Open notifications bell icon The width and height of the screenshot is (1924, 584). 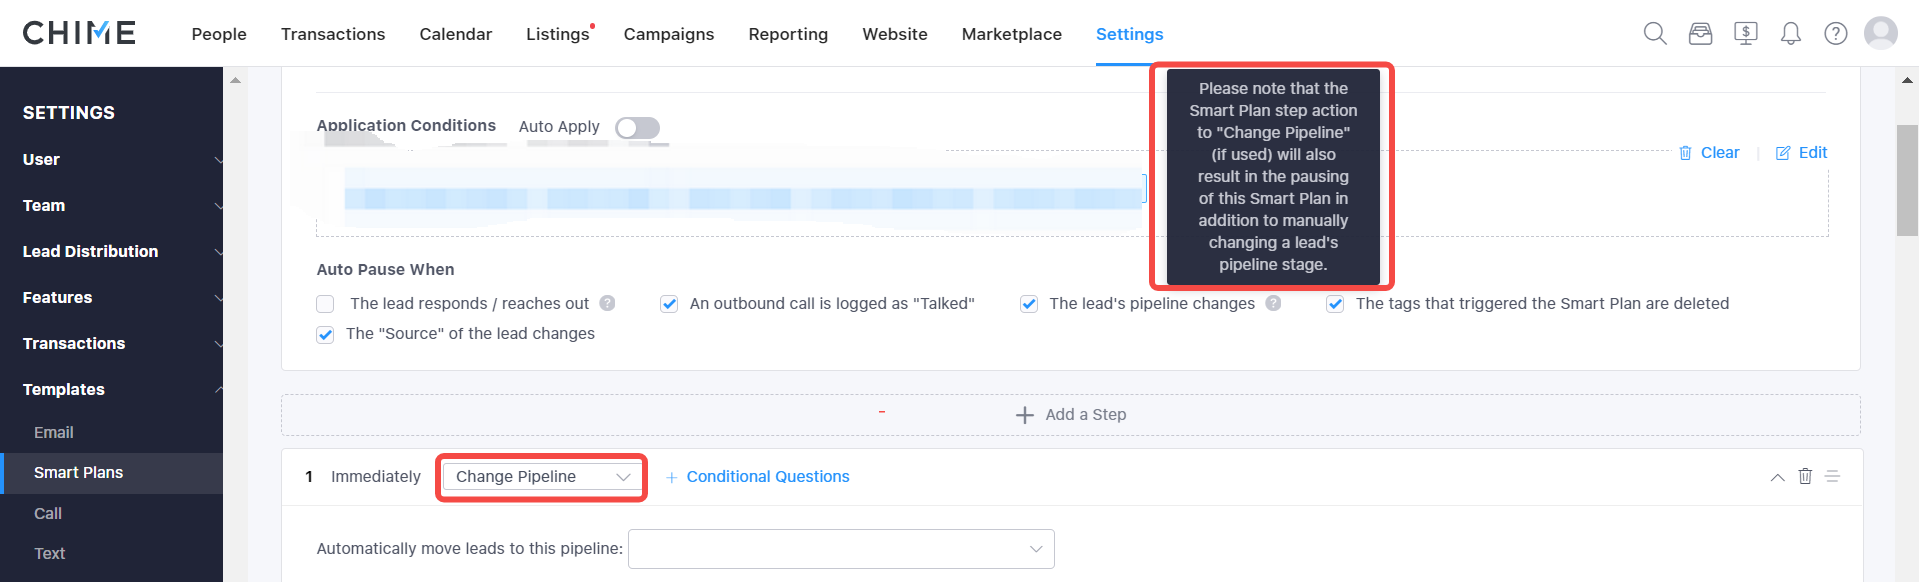(1791, 34)
